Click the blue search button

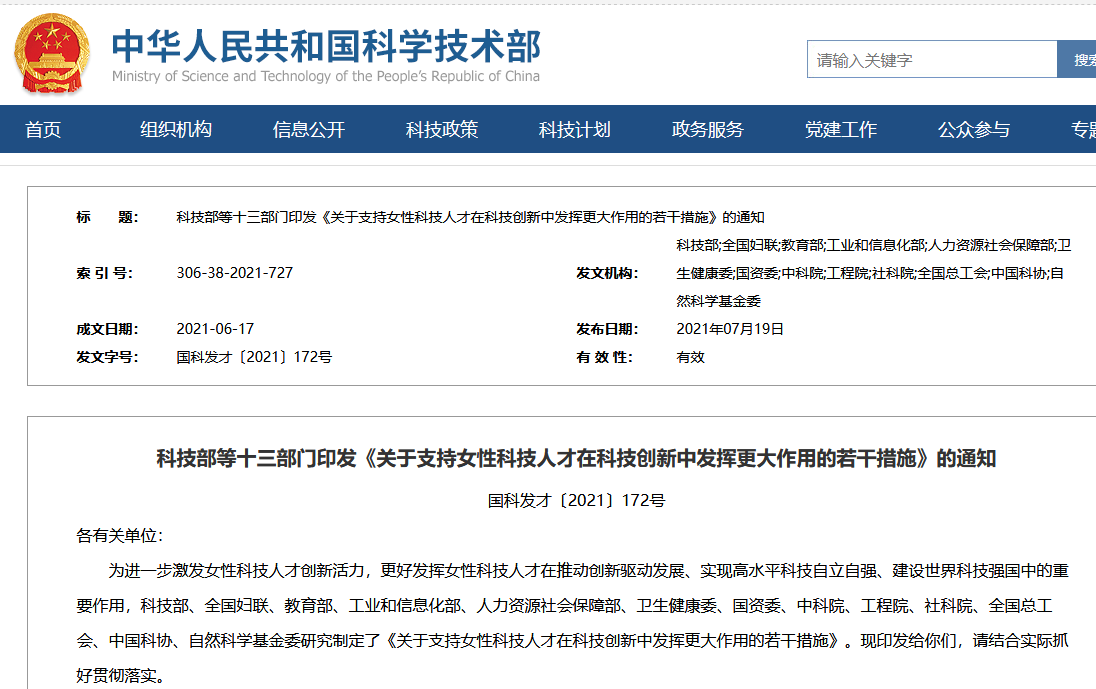(1076, 59)
